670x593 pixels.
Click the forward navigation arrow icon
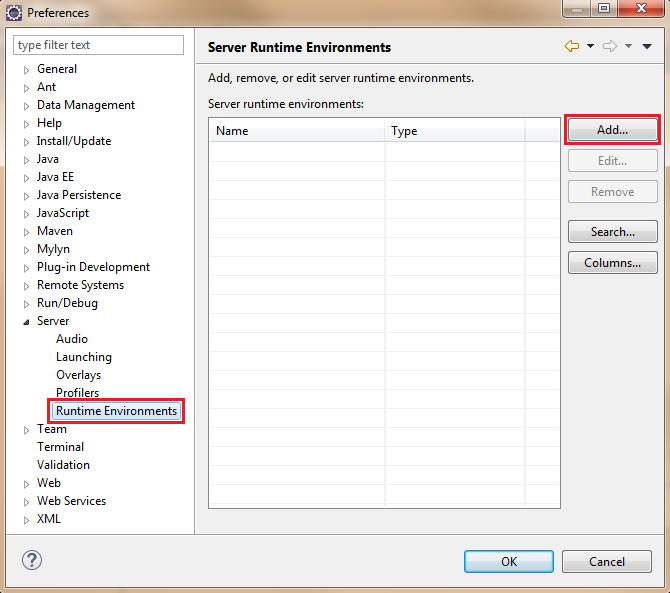pos(610,46)
